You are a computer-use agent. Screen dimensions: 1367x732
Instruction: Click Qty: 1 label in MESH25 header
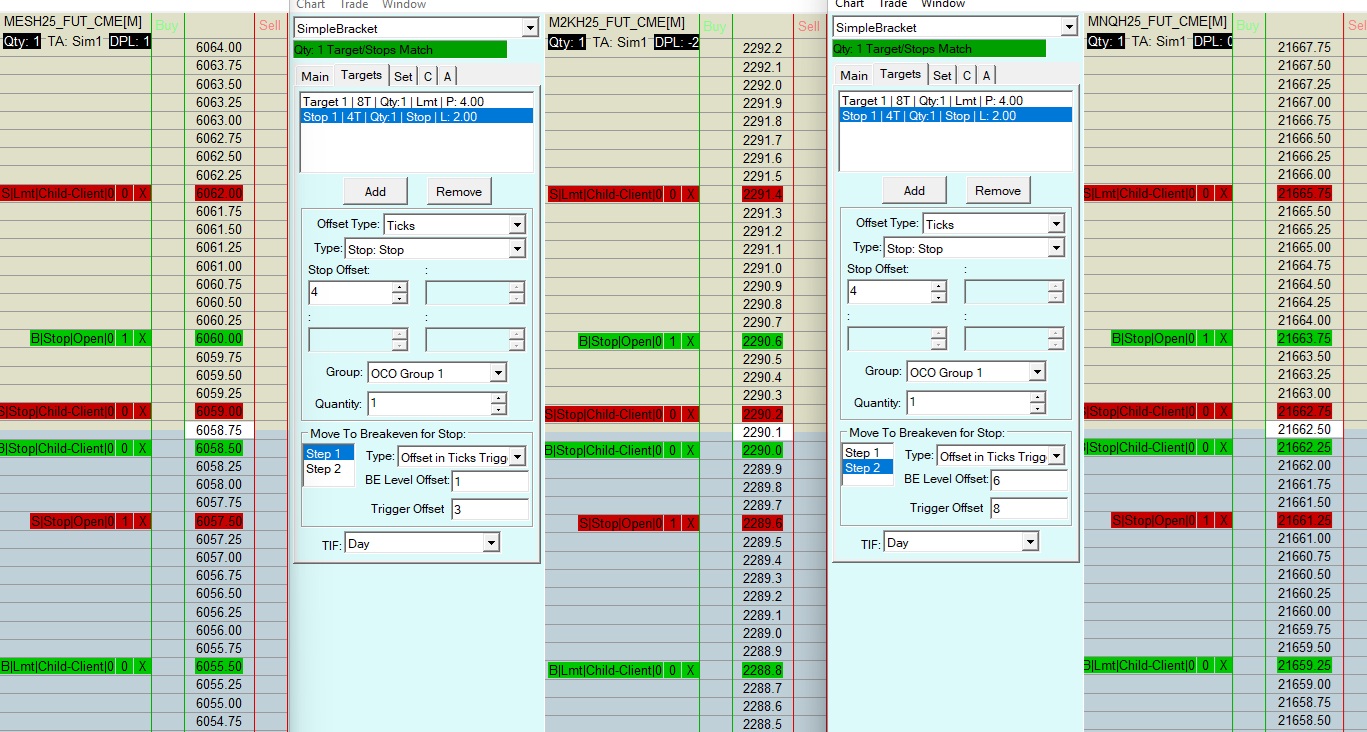click(21, 41)
